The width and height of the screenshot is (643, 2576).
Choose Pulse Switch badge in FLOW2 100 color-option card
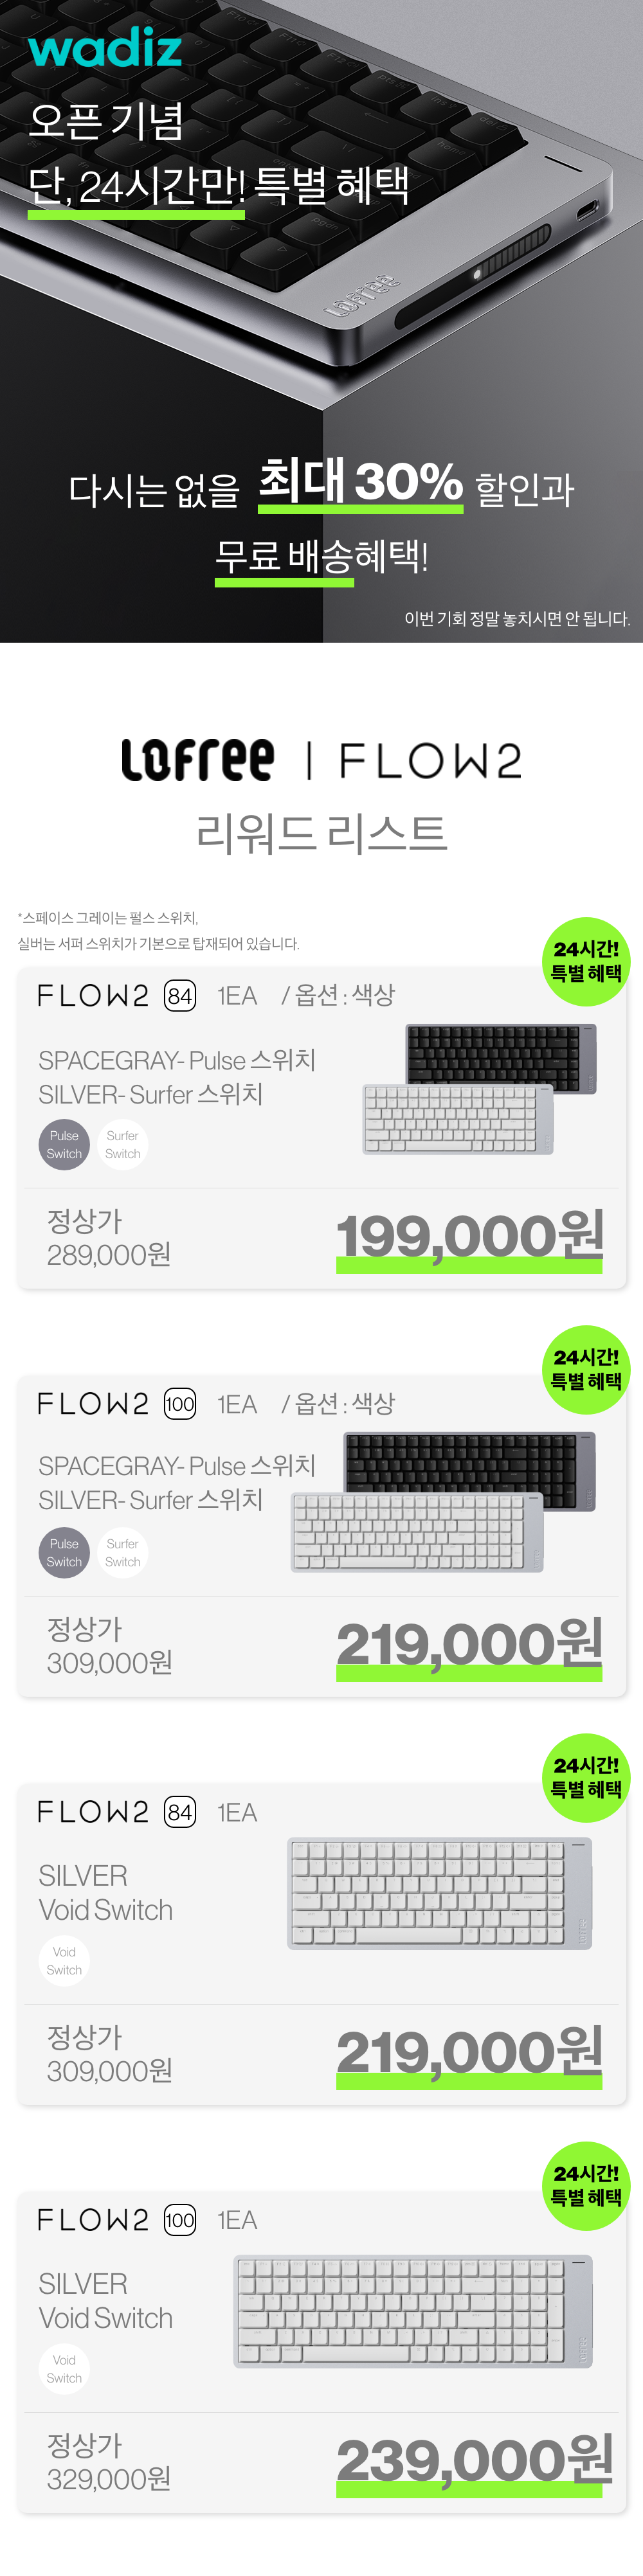(64, 1552)
